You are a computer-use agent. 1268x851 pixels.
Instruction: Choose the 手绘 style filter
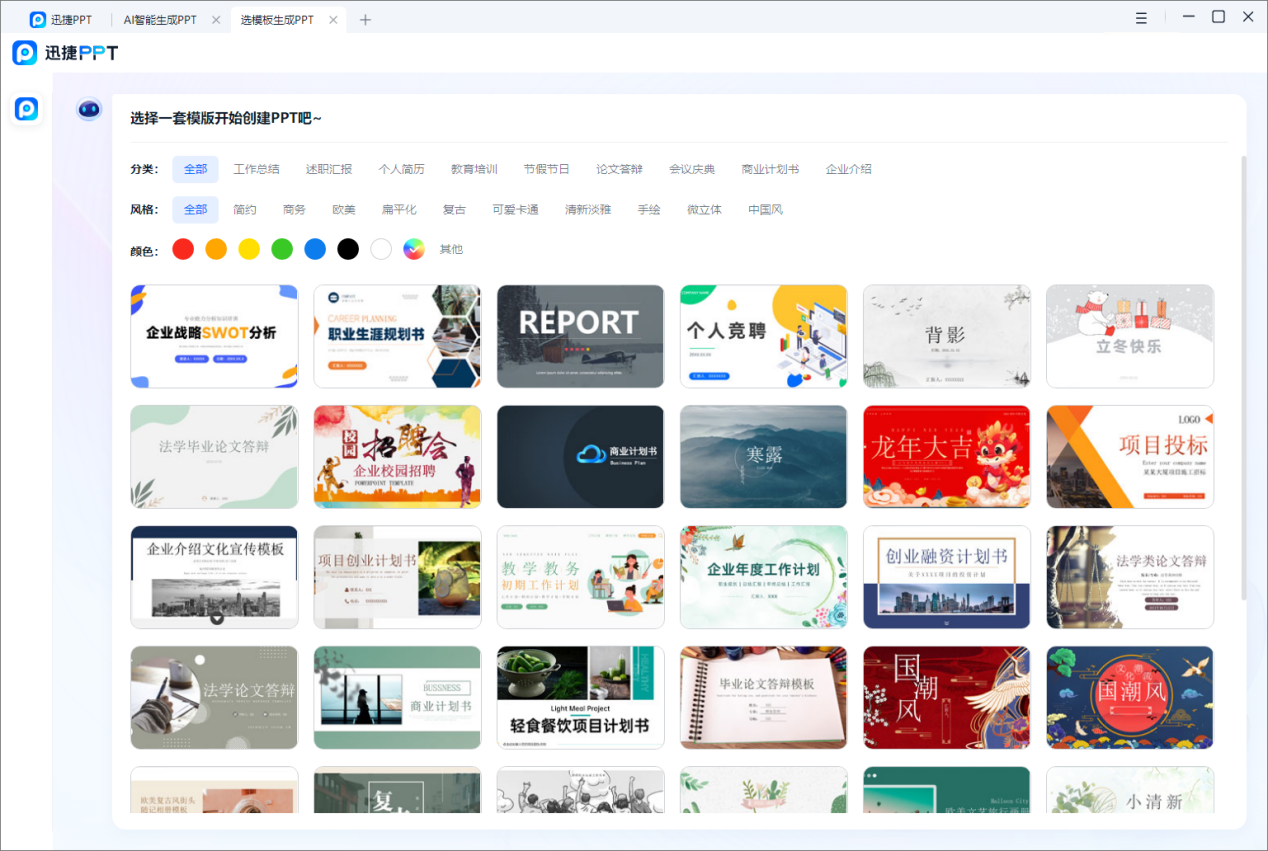coord(649,209)
